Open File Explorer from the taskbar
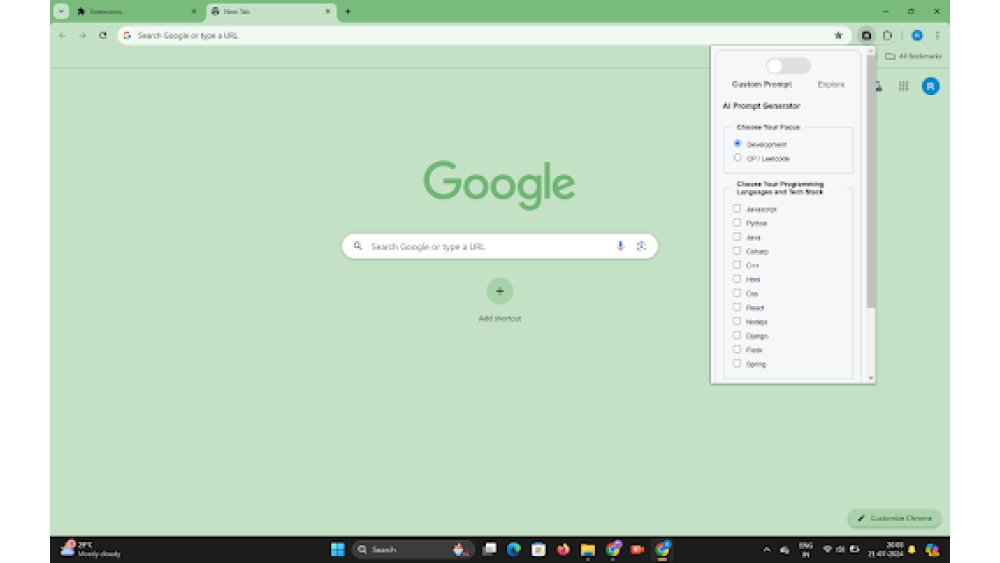1000x563 pixels. coord(587,549)
